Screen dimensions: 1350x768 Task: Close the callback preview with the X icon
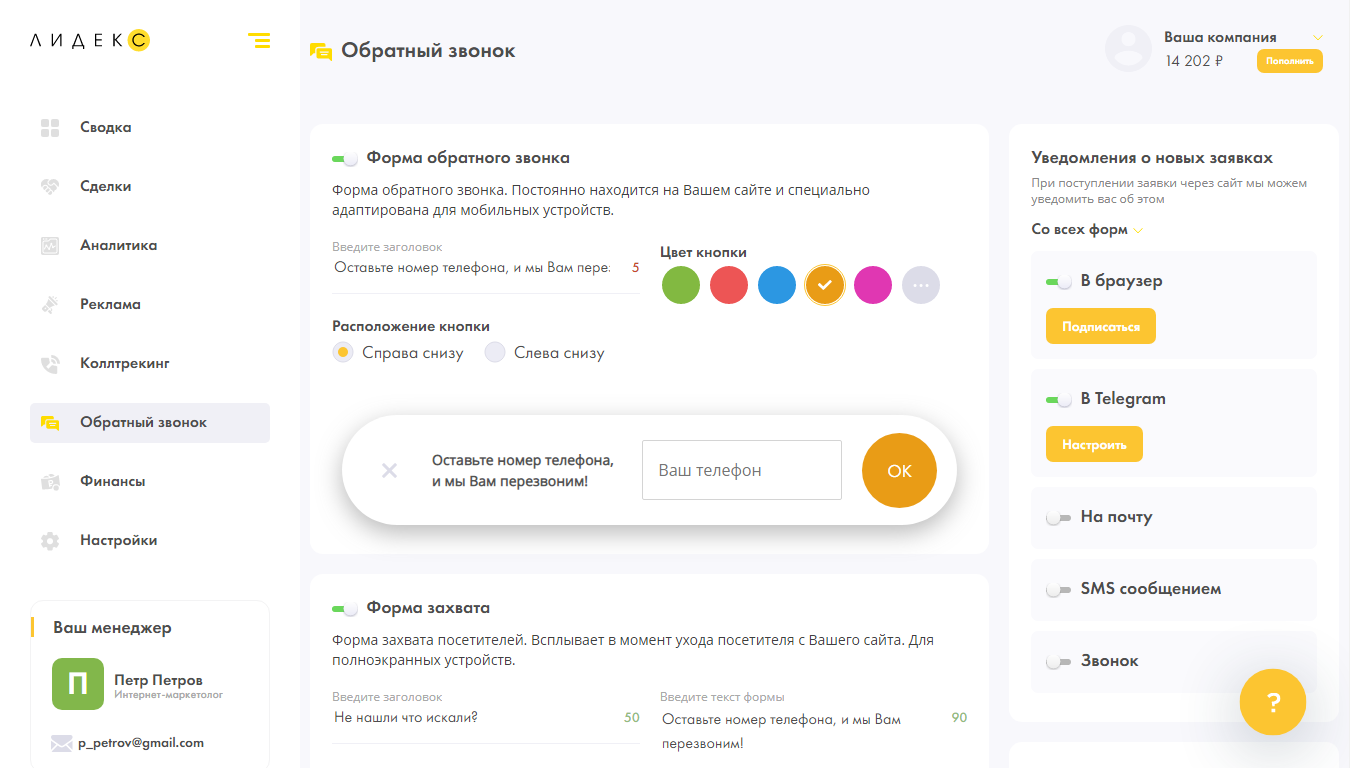point(390,471)
